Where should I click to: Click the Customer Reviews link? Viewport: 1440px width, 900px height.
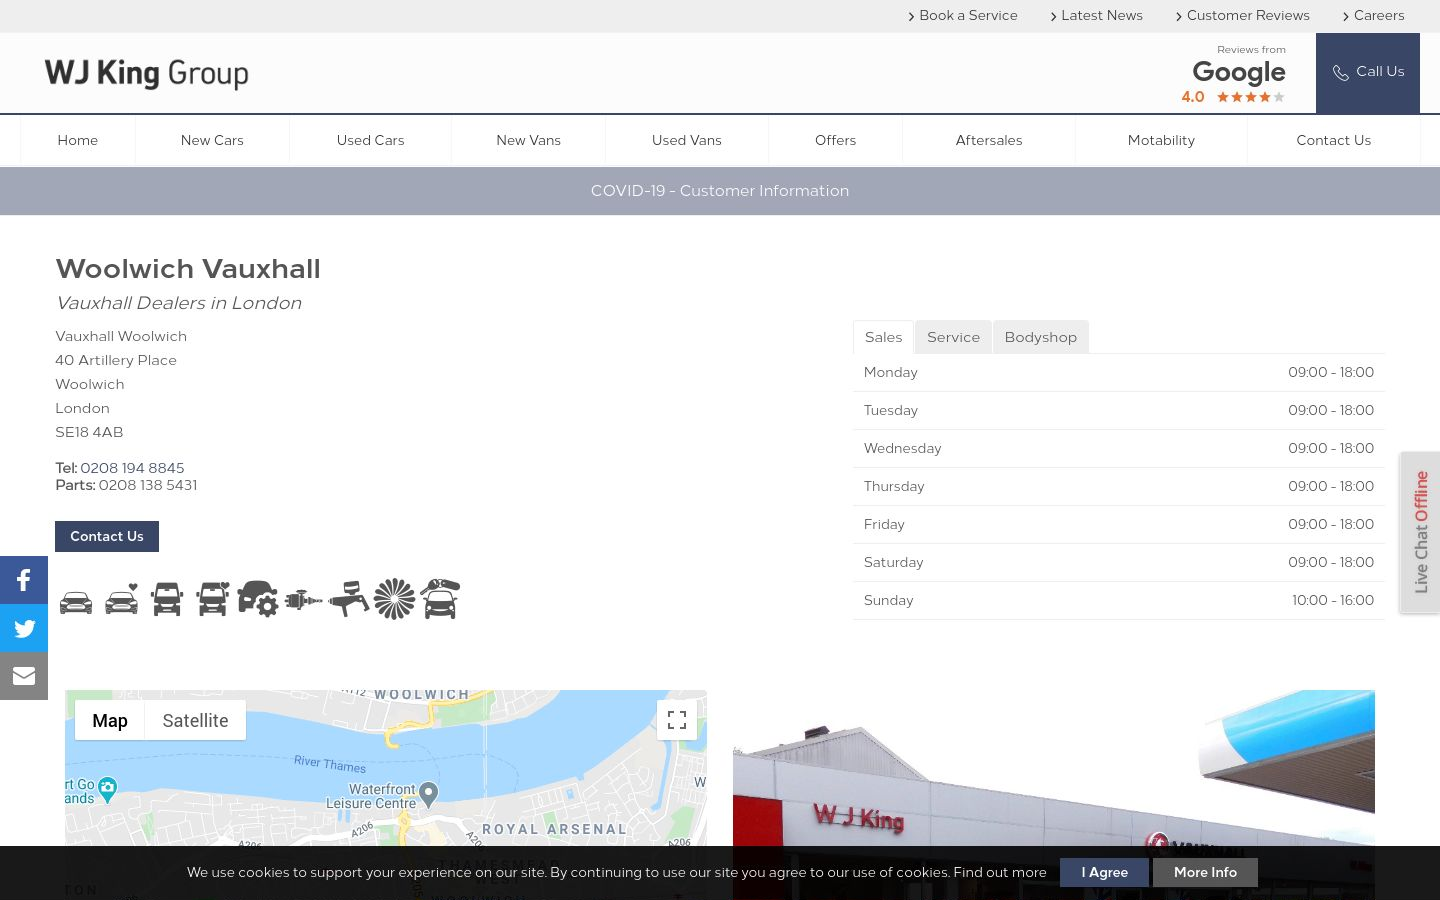(1243, 15)
